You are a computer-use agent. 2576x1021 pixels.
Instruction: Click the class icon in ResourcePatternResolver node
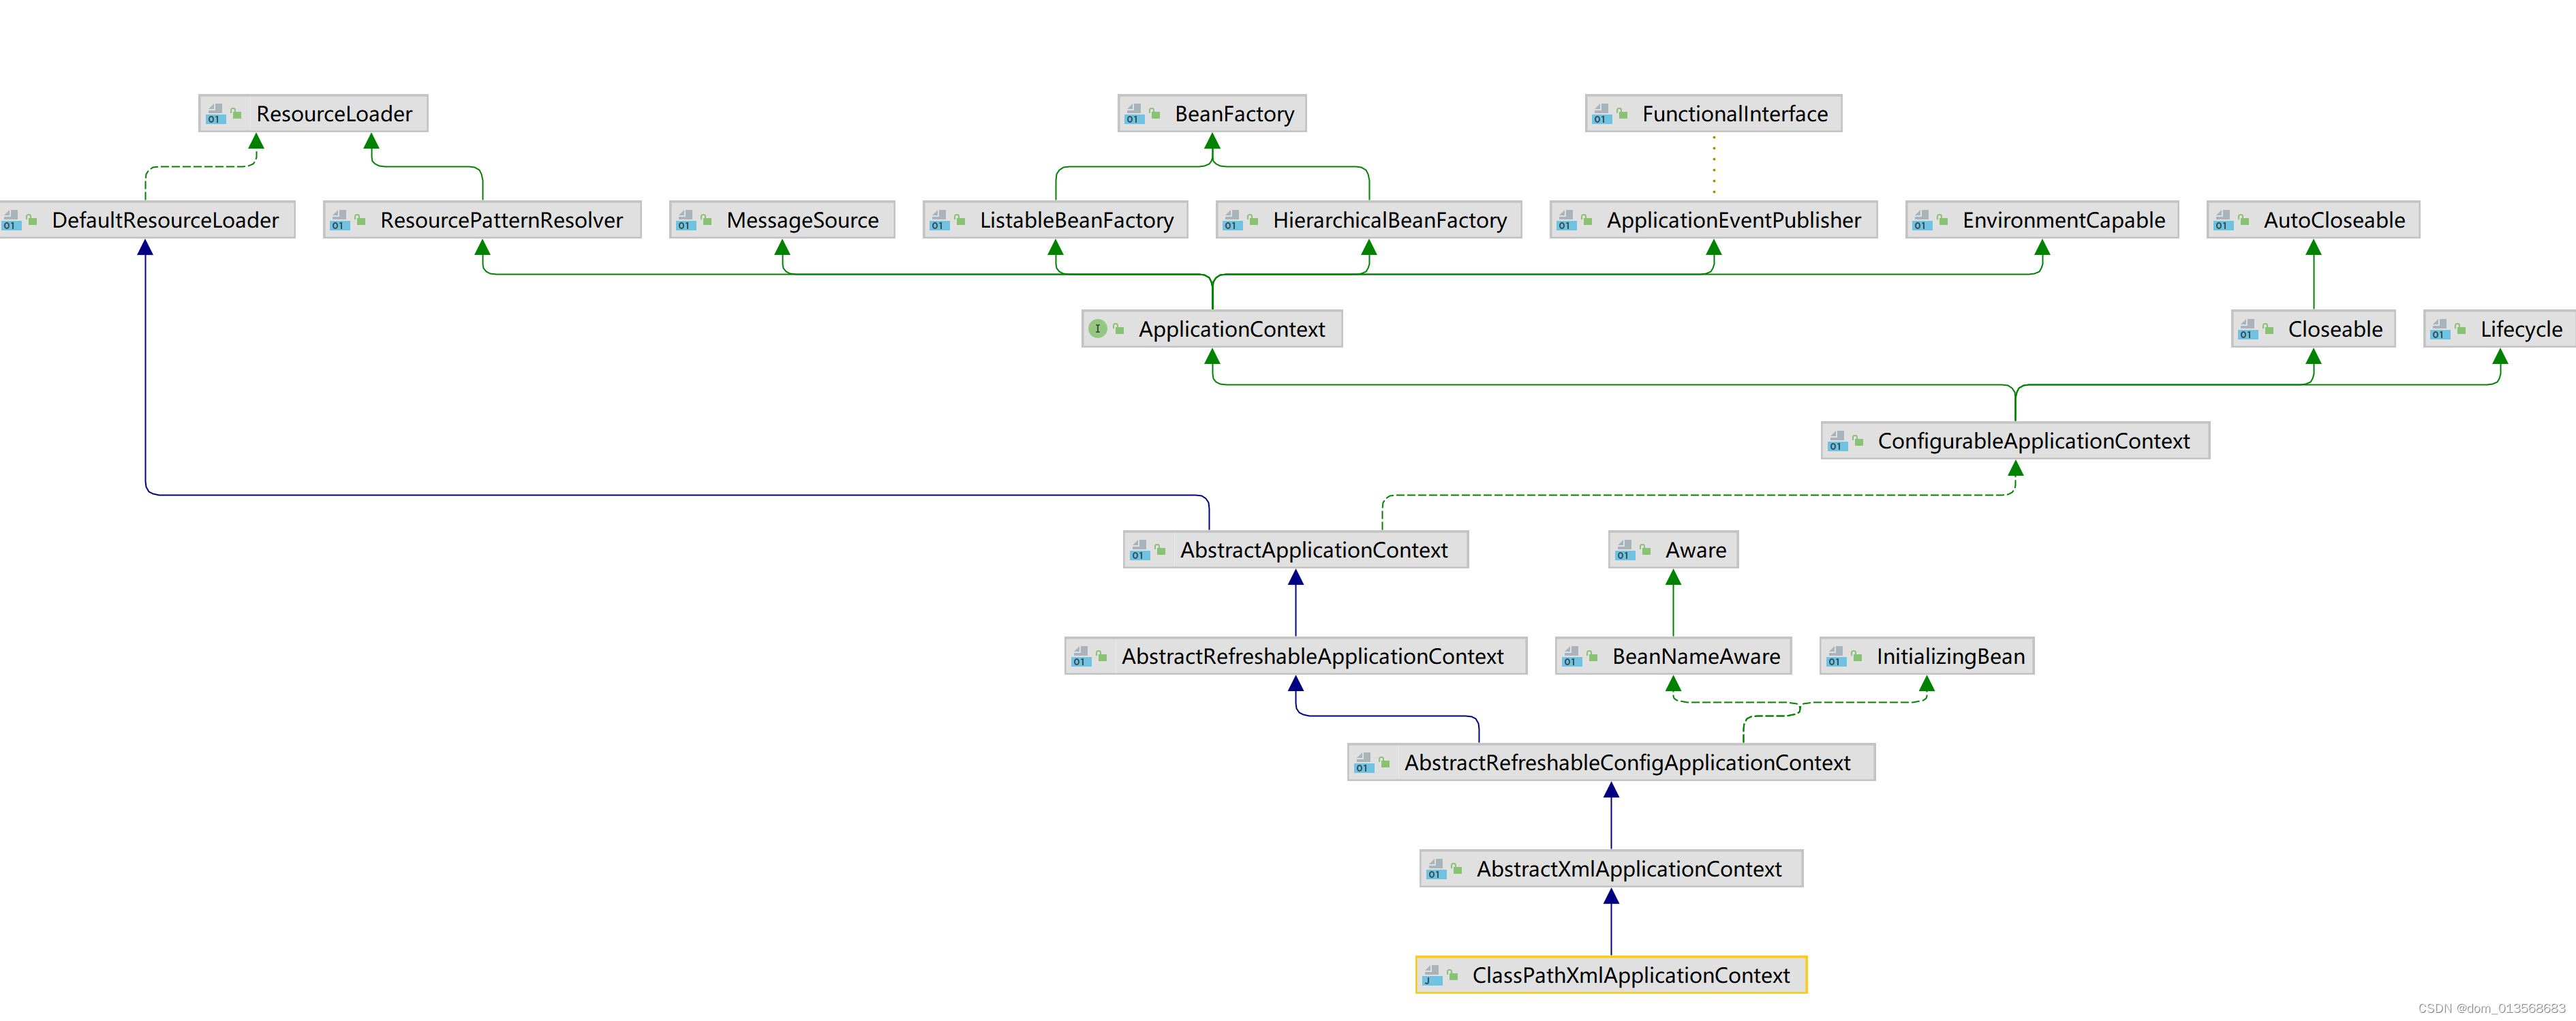339,220
